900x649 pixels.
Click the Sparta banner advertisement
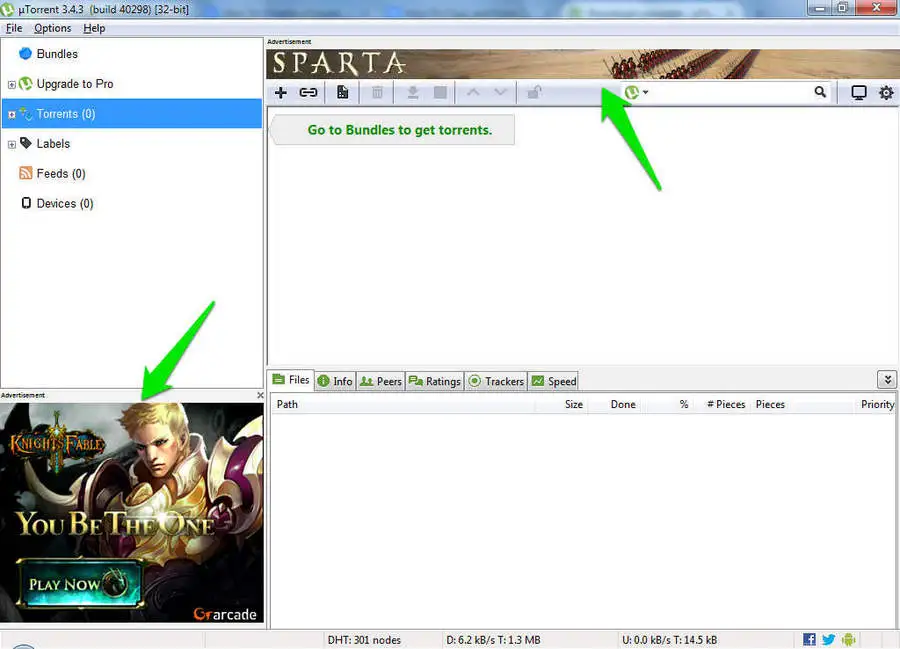pos(583,64)
